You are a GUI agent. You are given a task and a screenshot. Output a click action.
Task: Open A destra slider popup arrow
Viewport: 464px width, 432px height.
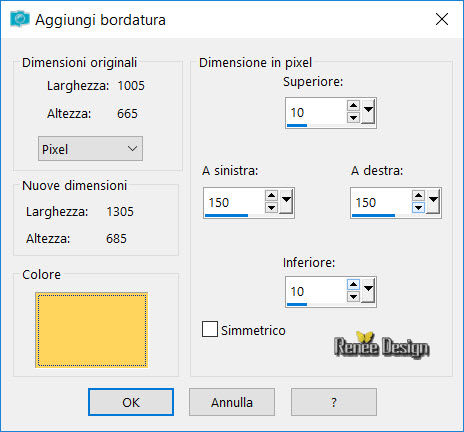coord(433,201)
